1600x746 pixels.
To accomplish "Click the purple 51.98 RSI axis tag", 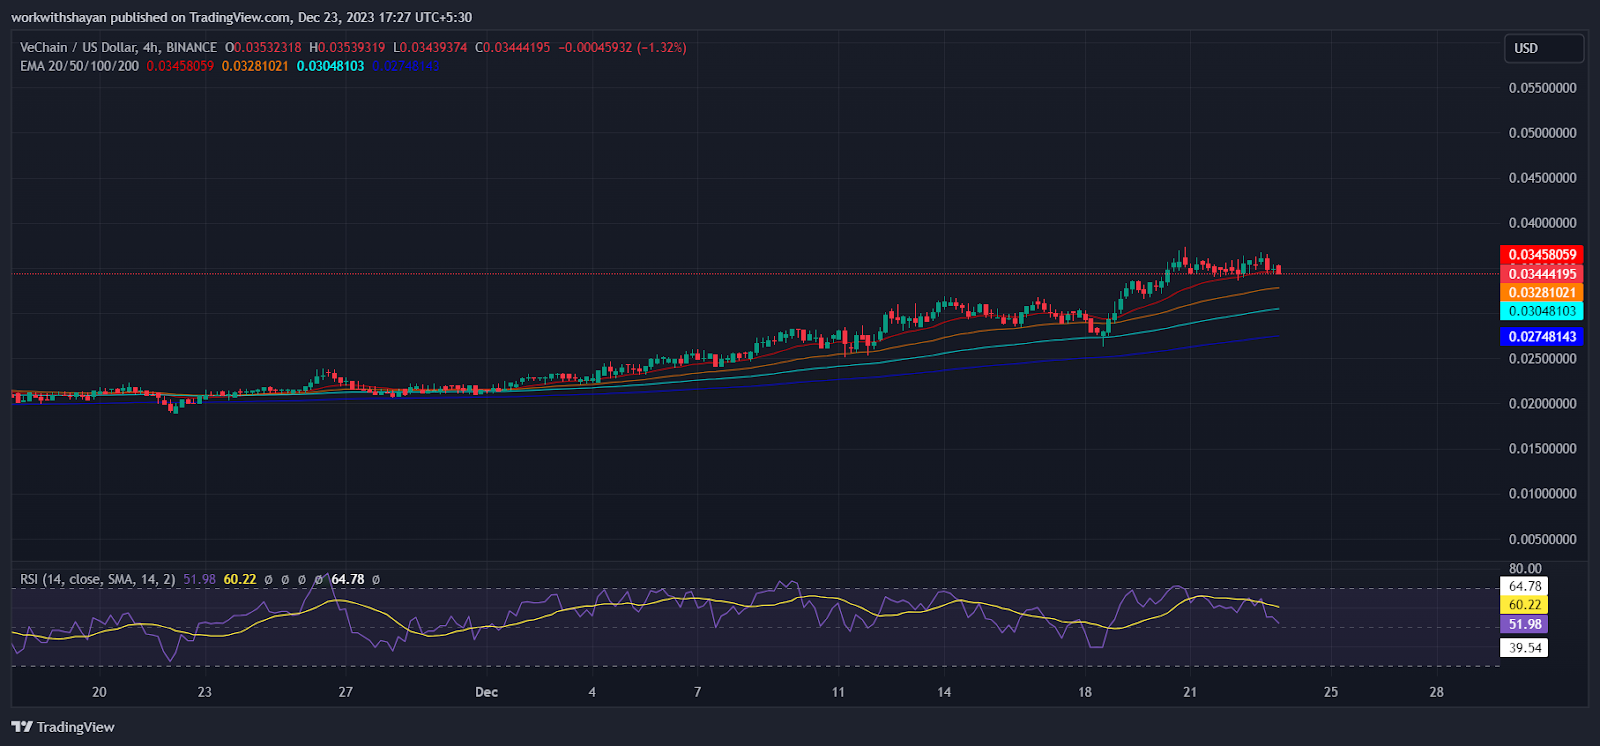I will click(1525, 624).
